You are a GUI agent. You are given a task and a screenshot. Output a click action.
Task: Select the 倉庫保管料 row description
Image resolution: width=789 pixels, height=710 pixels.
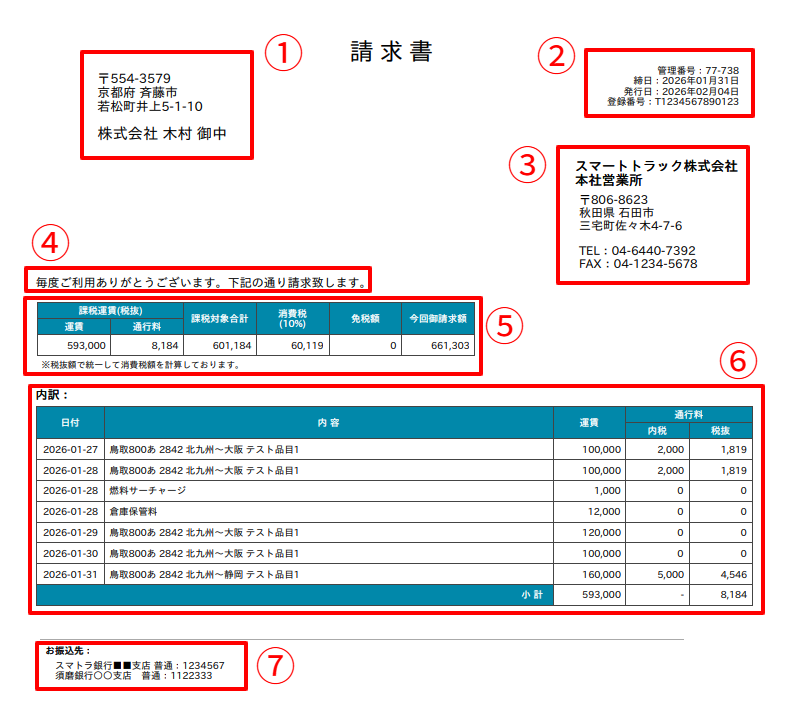coord(134,512)
